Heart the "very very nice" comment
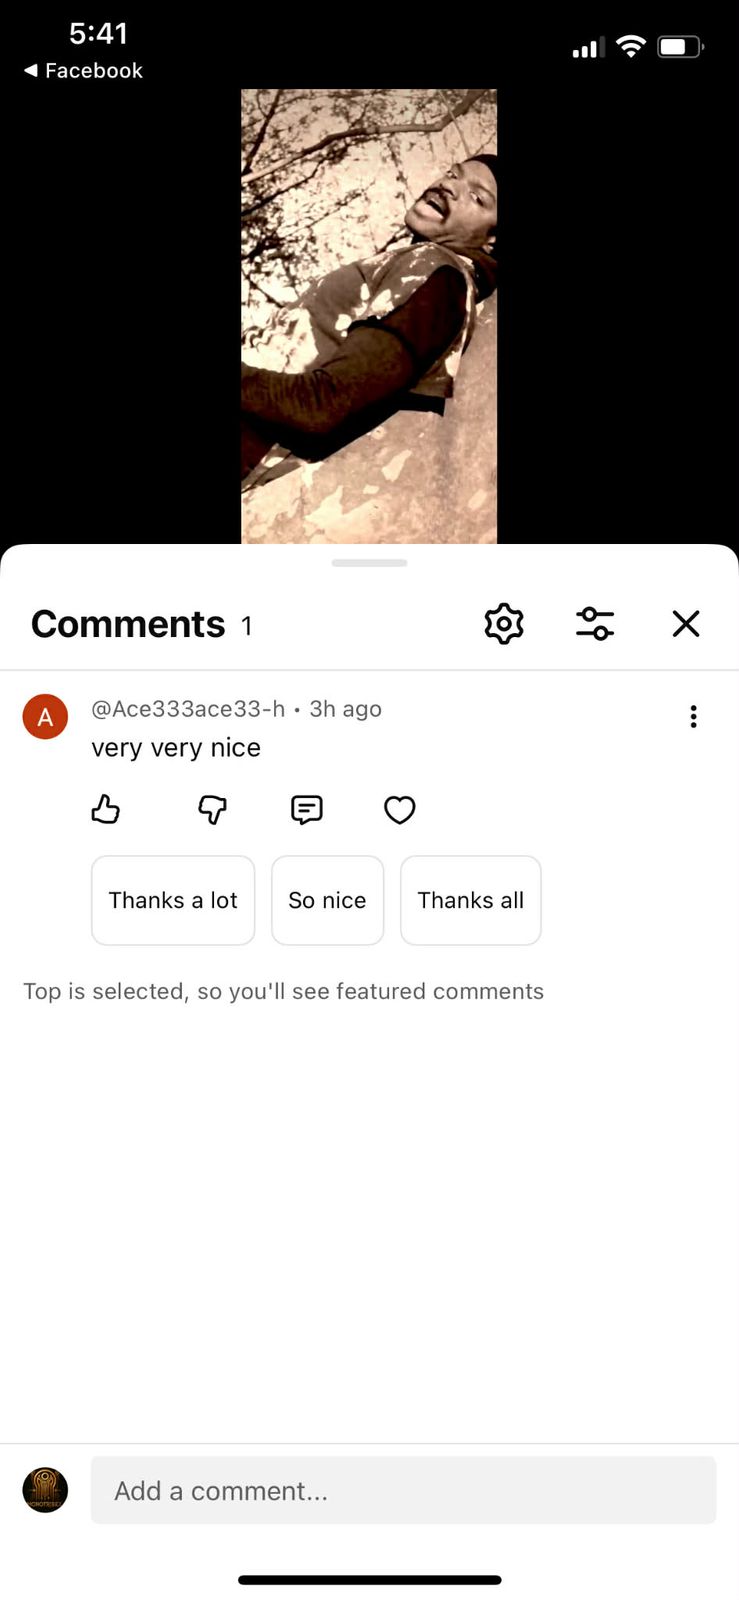 coord(400,809)
